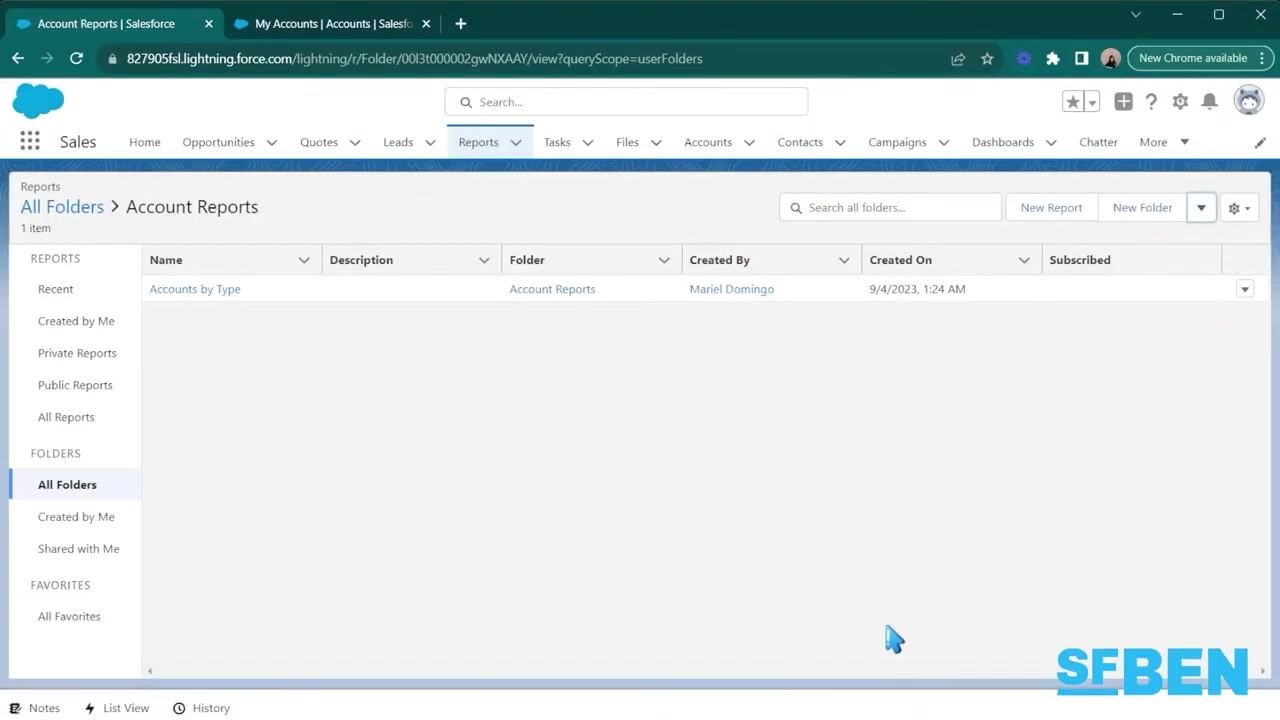The height and width of the screenshot is (720, 1280).
Task: Focus the Search all folders field
Action: pyautogui.click(x=890, y=208)
